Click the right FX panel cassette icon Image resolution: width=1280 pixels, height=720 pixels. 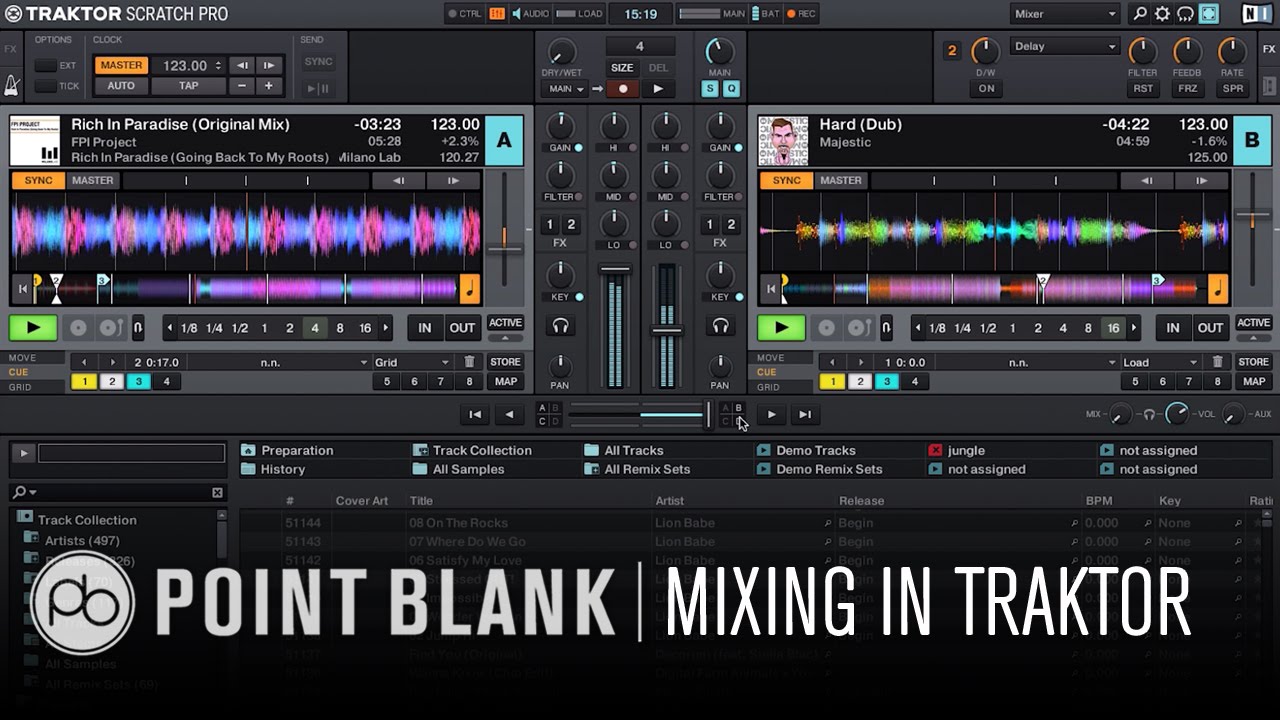pyautogui.click(x=1269, y=87)
